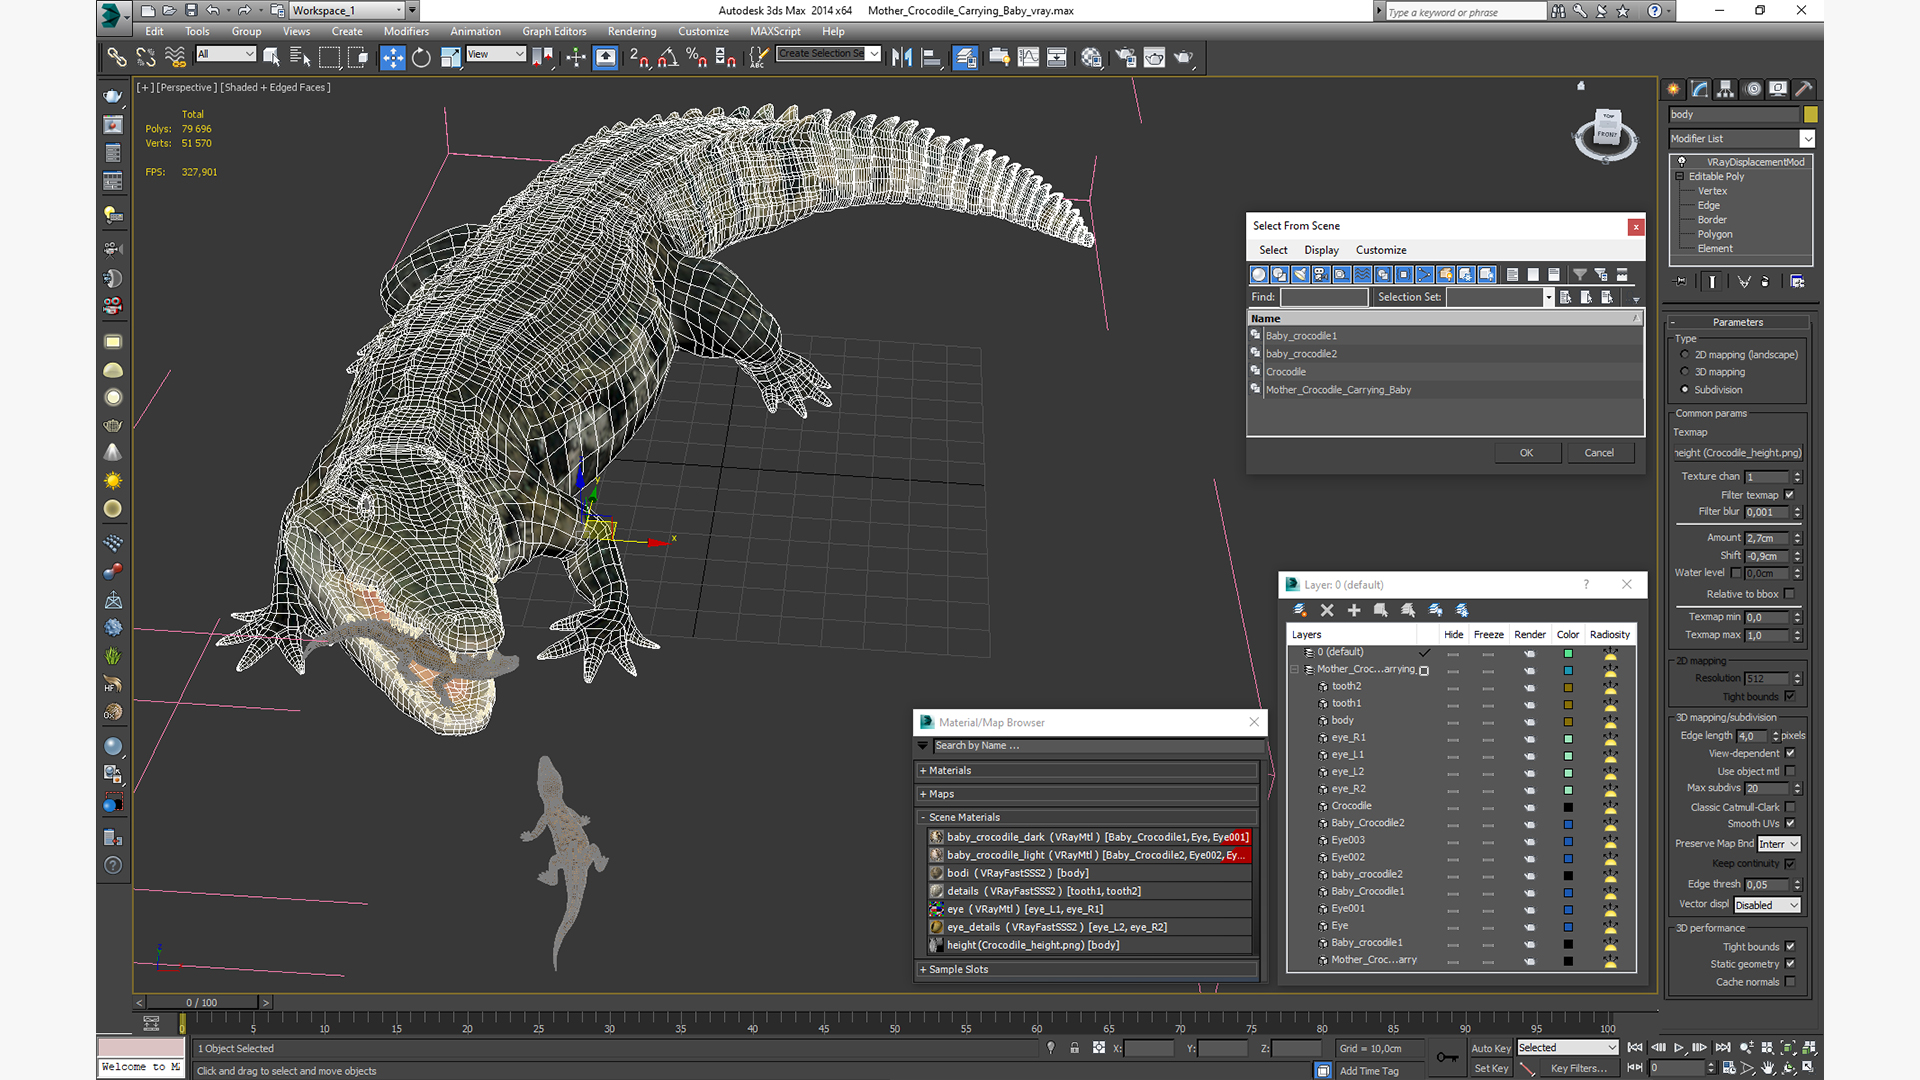This screenshot has height=1080, width=1920.
Task: Click OK button in Select From Scene
Action: [1527, 452]
